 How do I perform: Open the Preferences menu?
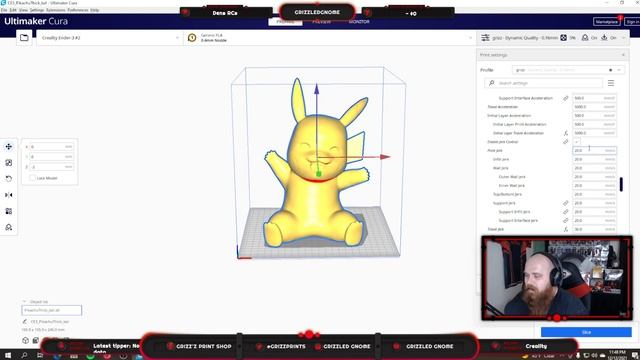point(78,10)
